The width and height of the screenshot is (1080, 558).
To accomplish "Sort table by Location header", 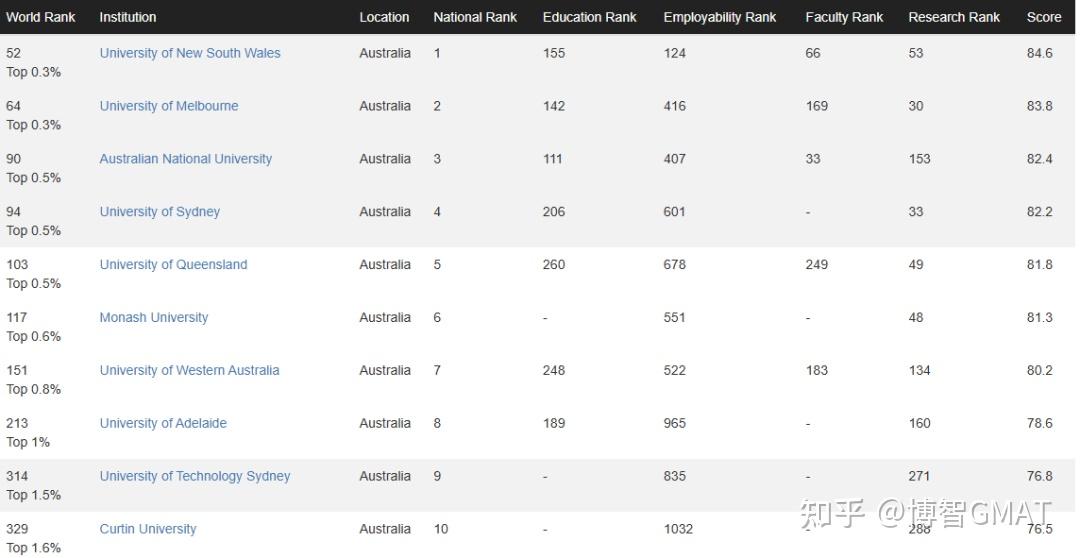I will click(x=384, y=17).
